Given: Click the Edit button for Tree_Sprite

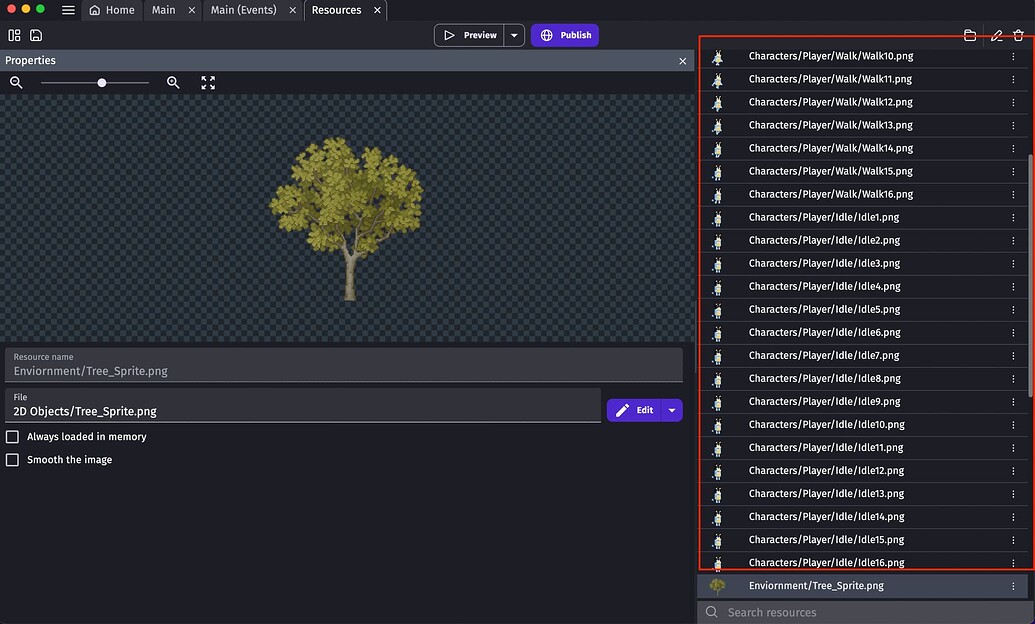Looking at the screenshot, I should tap(637, 410).
